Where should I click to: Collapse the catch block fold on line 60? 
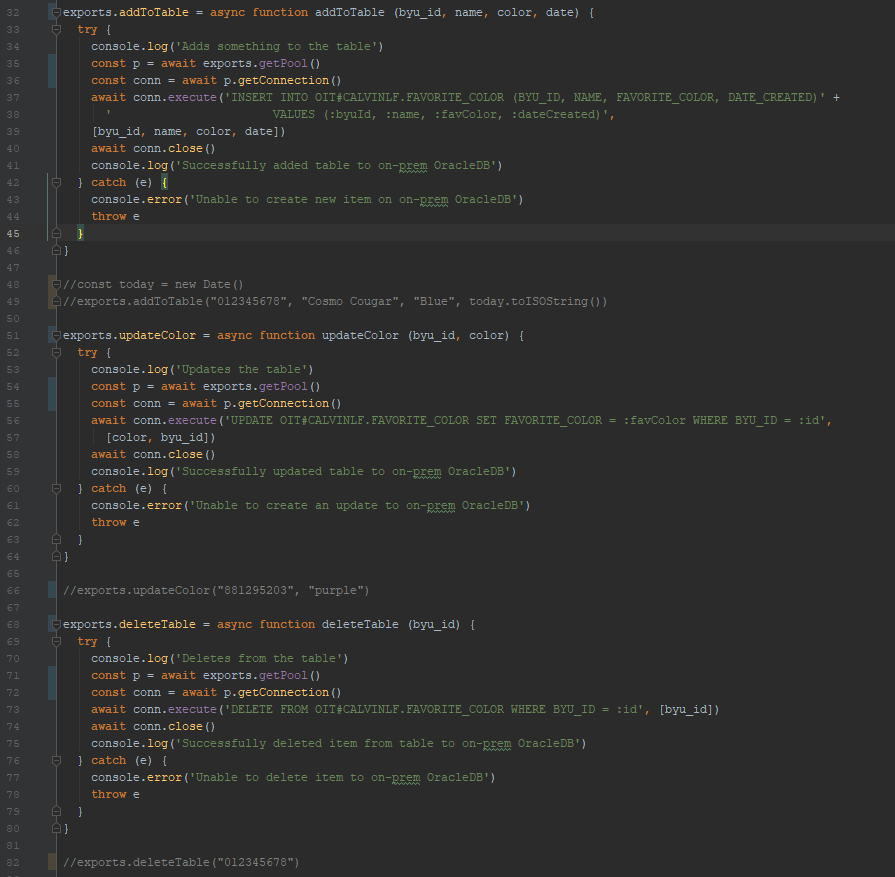56,488
